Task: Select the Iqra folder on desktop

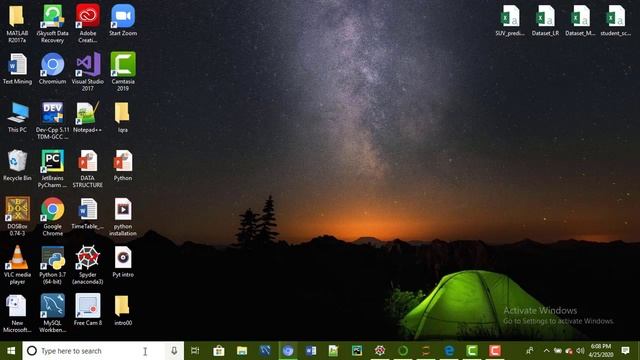Action: [x=122, y=113]
